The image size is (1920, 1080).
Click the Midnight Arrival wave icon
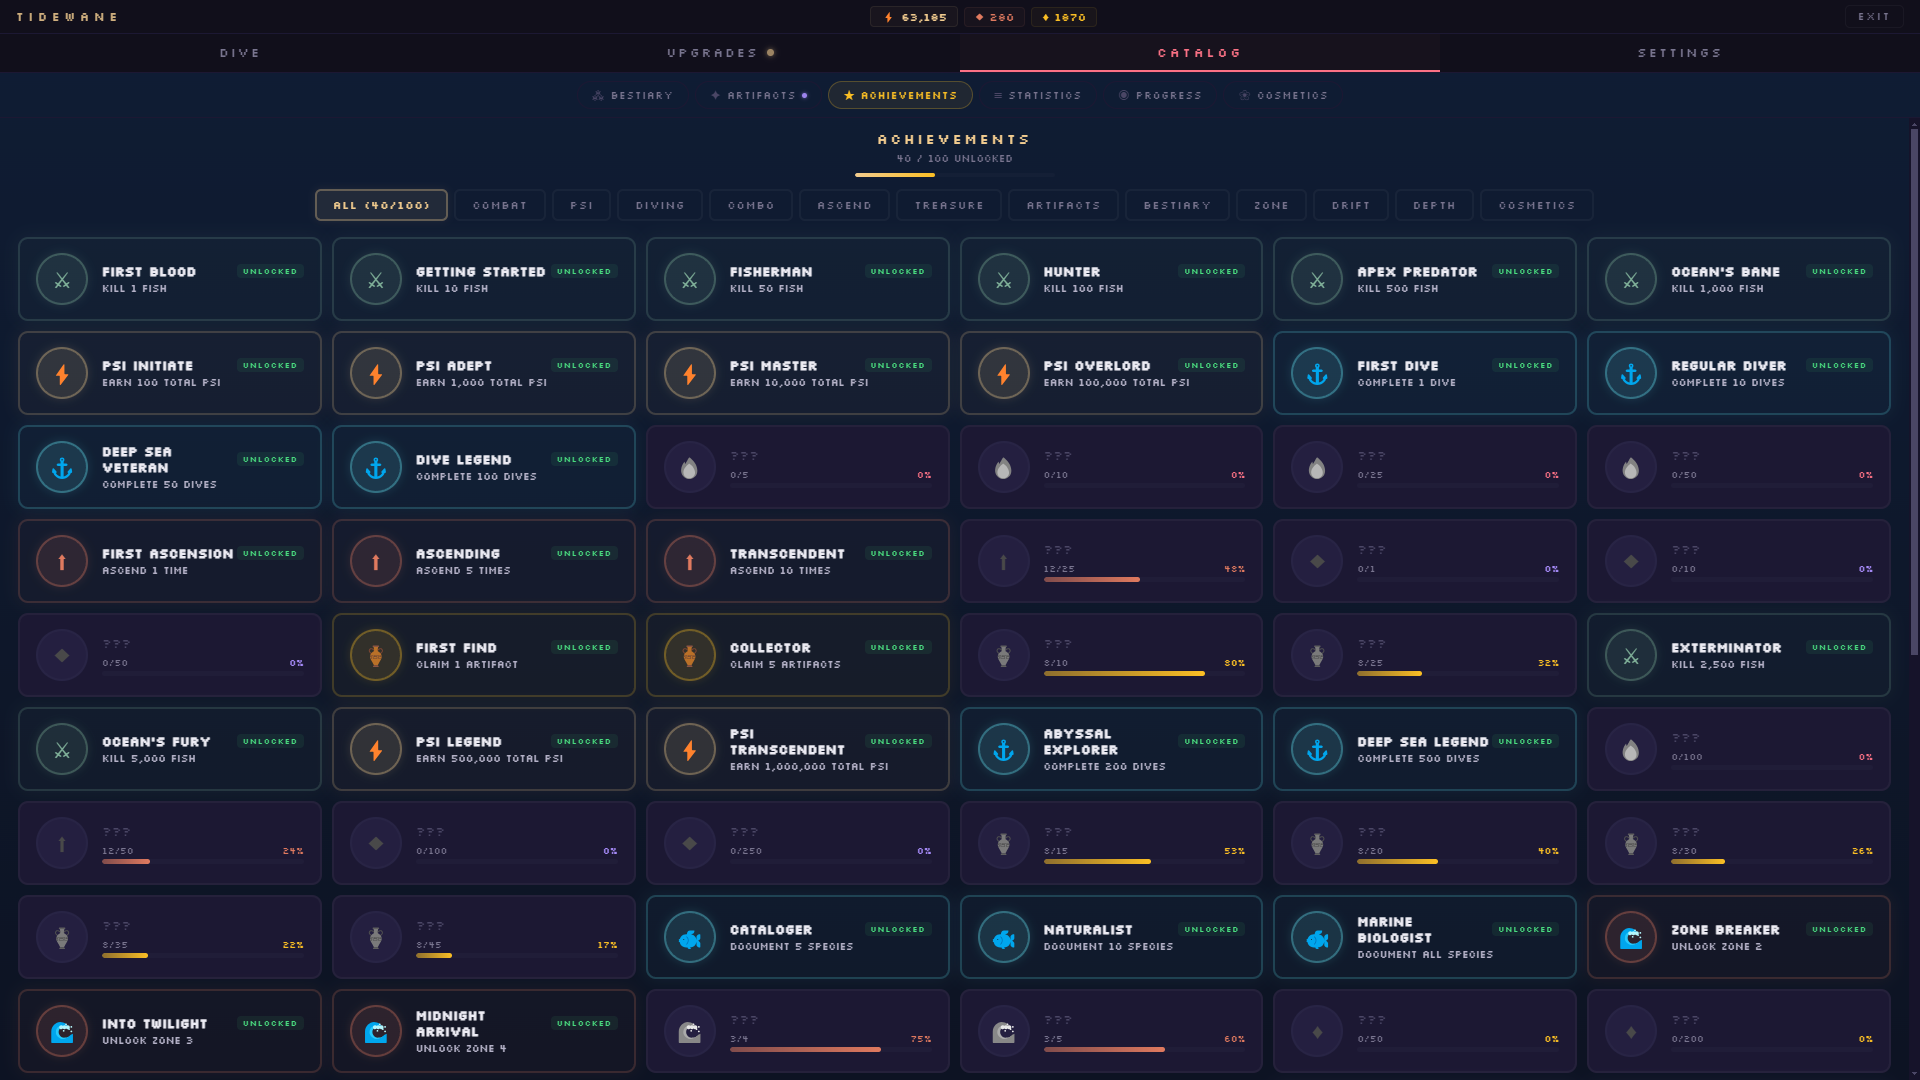pos(376,1032)
